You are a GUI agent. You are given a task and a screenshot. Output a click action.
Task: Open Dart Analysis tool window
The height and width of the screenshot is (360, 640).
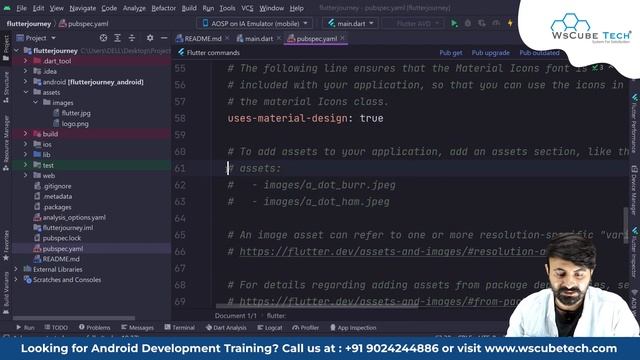click(226, 328)
